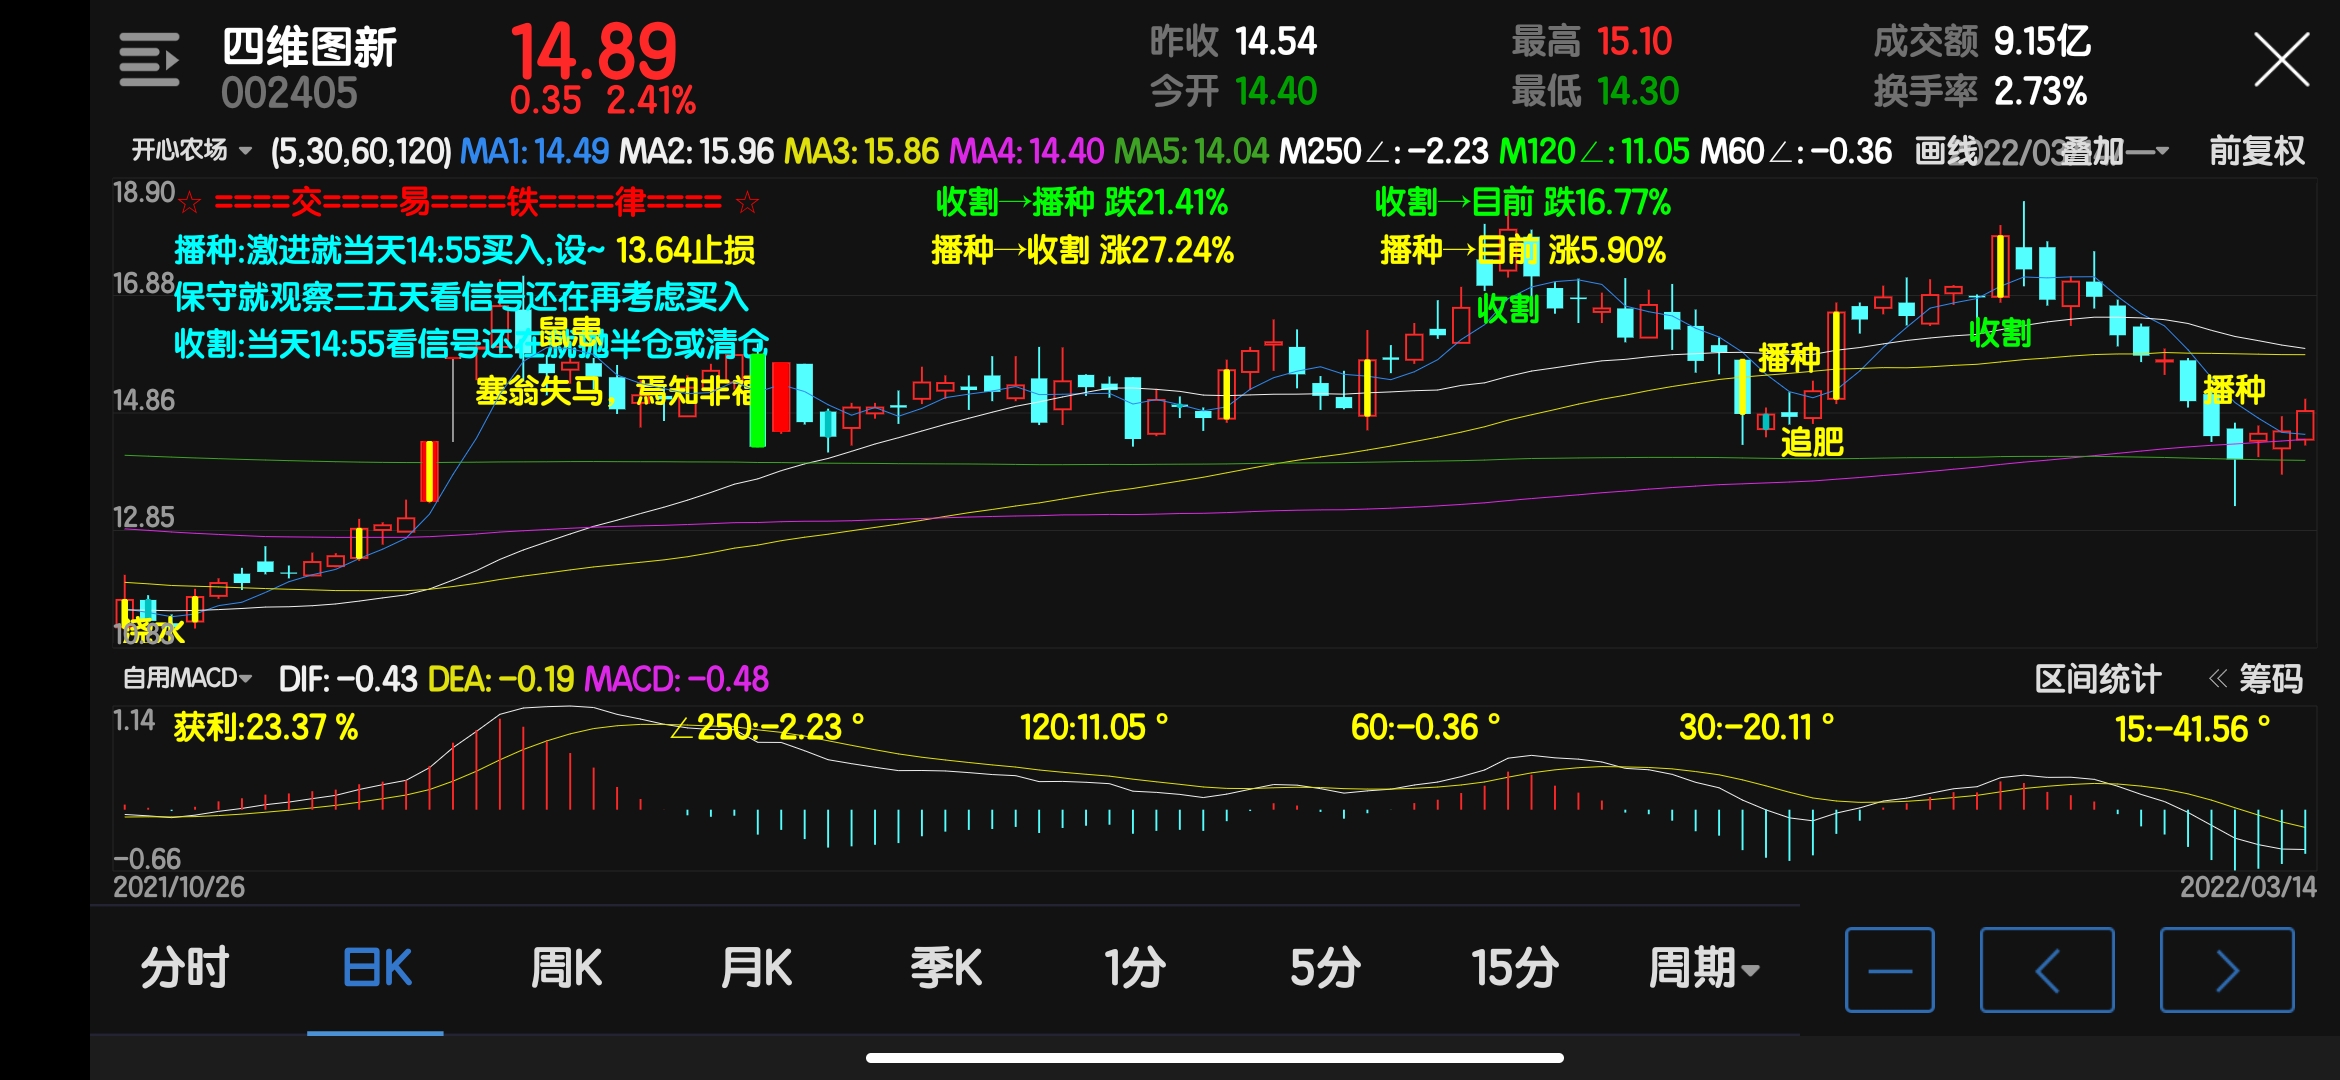
Task: Click the 60:-0.36° angle label in MACD pane
Action: 1425,727
